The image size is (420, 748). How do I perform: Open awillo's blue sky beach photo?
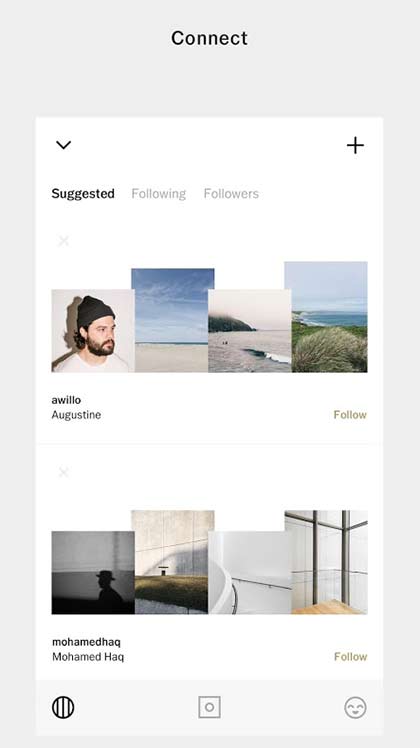pos(173,320)
